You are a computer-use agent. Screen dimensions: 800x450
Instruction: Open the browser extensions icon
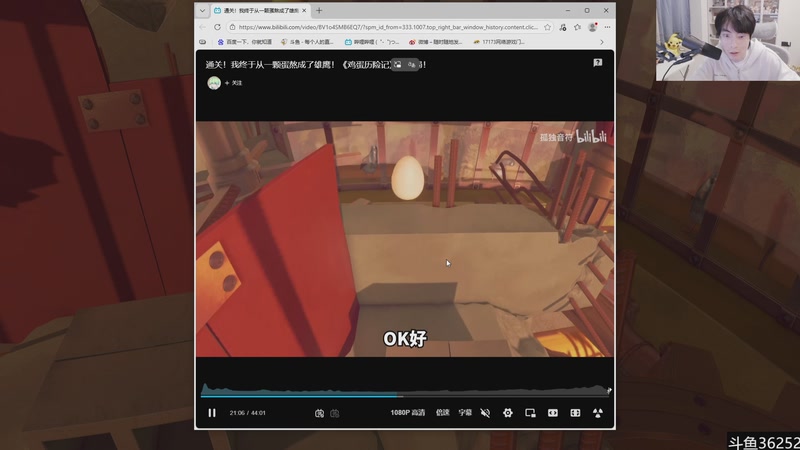(x=563, y=27)
